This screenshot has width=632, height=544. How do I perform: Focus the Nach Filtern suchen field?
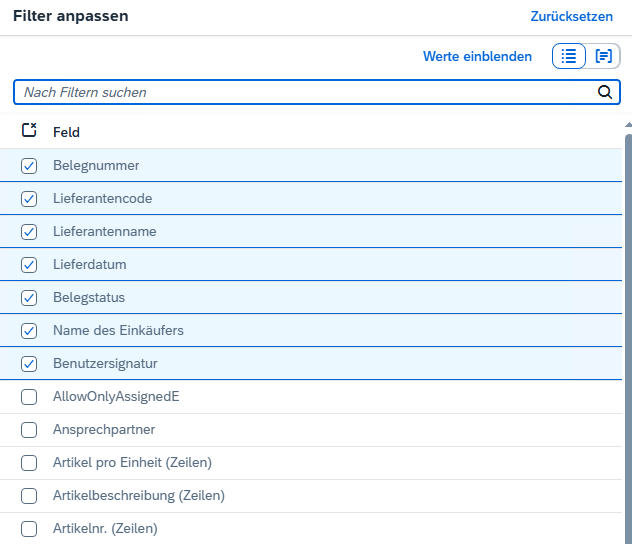pos(300,93)
